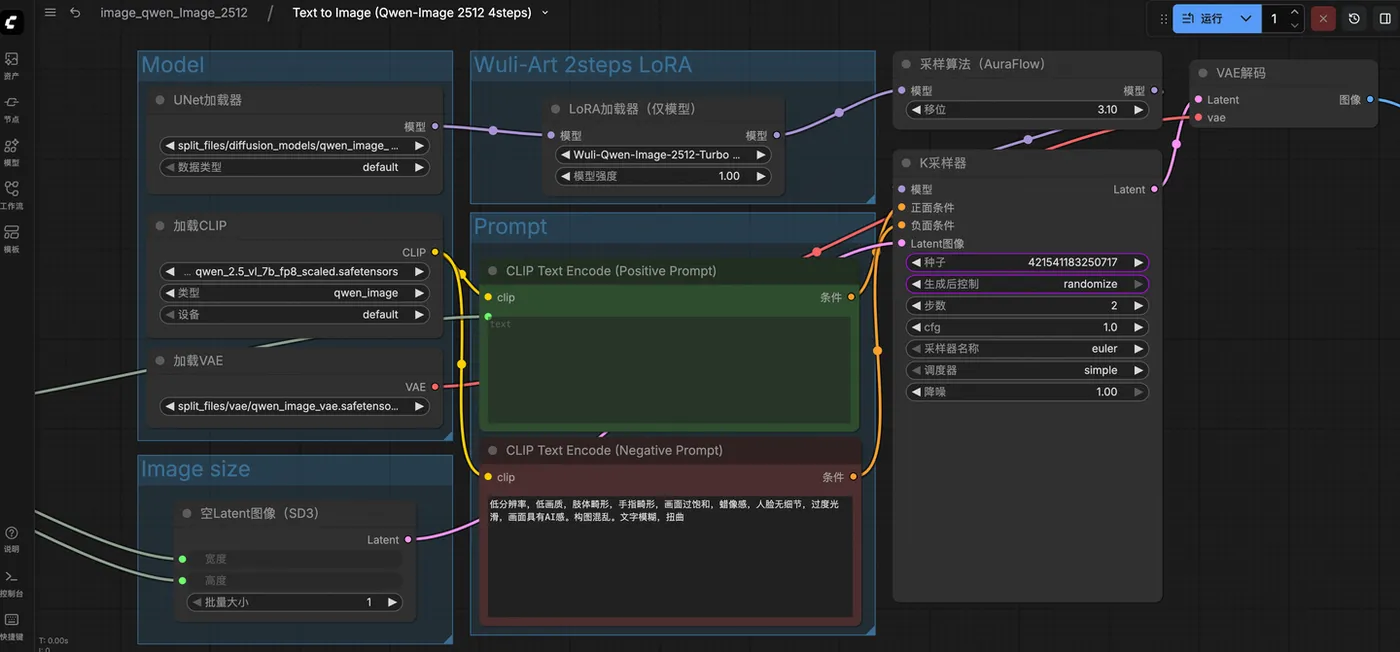The image size is (1400, 652).
Task: Open the 节点 node library panel
Action: [12, 108]
